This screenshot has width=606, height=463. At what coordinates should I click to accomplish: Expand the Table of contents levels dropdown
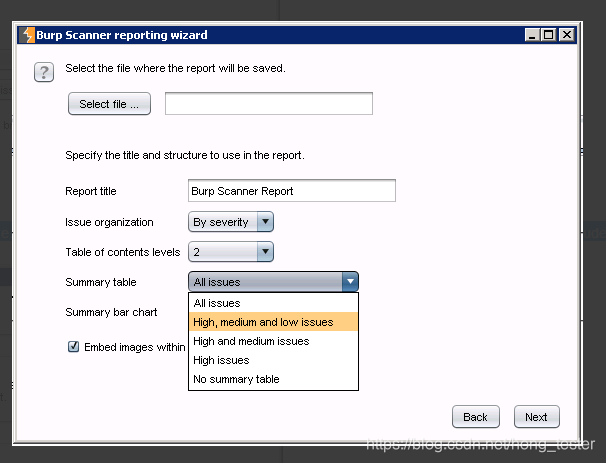(231, 252)
